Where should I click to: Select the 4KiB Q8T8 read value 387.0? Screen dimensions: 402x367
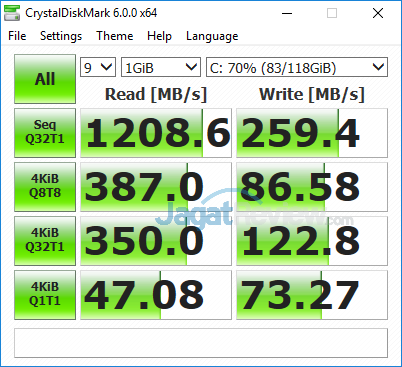pyautogui.click(x=156, y=187)
